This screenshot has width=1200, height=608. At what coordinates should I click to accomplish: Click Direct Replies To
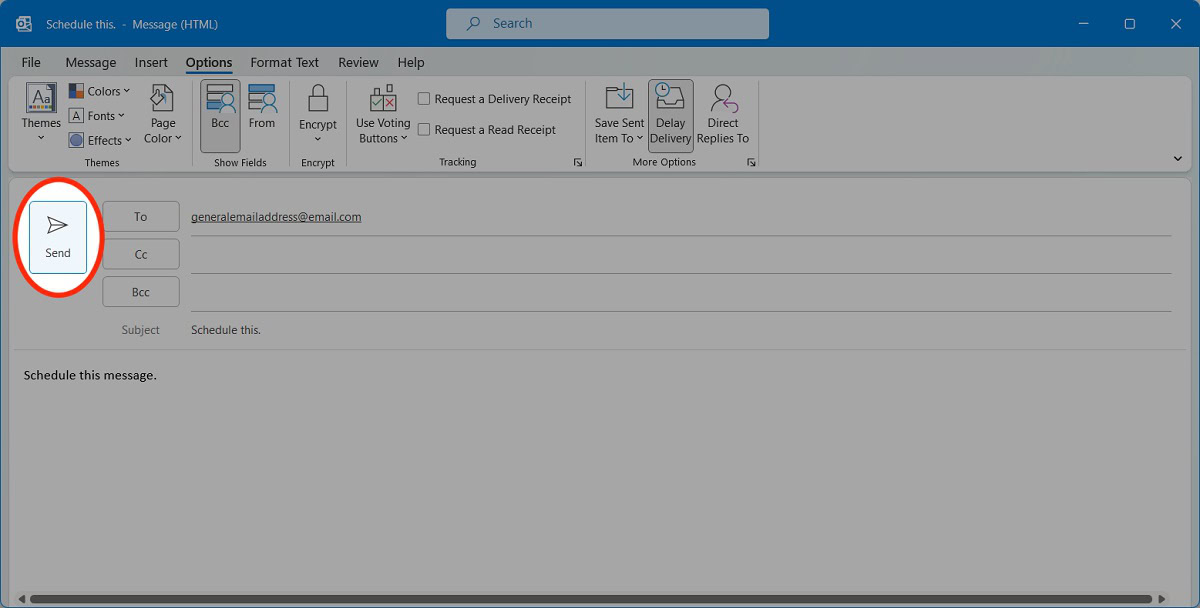[x=722, y=114]
